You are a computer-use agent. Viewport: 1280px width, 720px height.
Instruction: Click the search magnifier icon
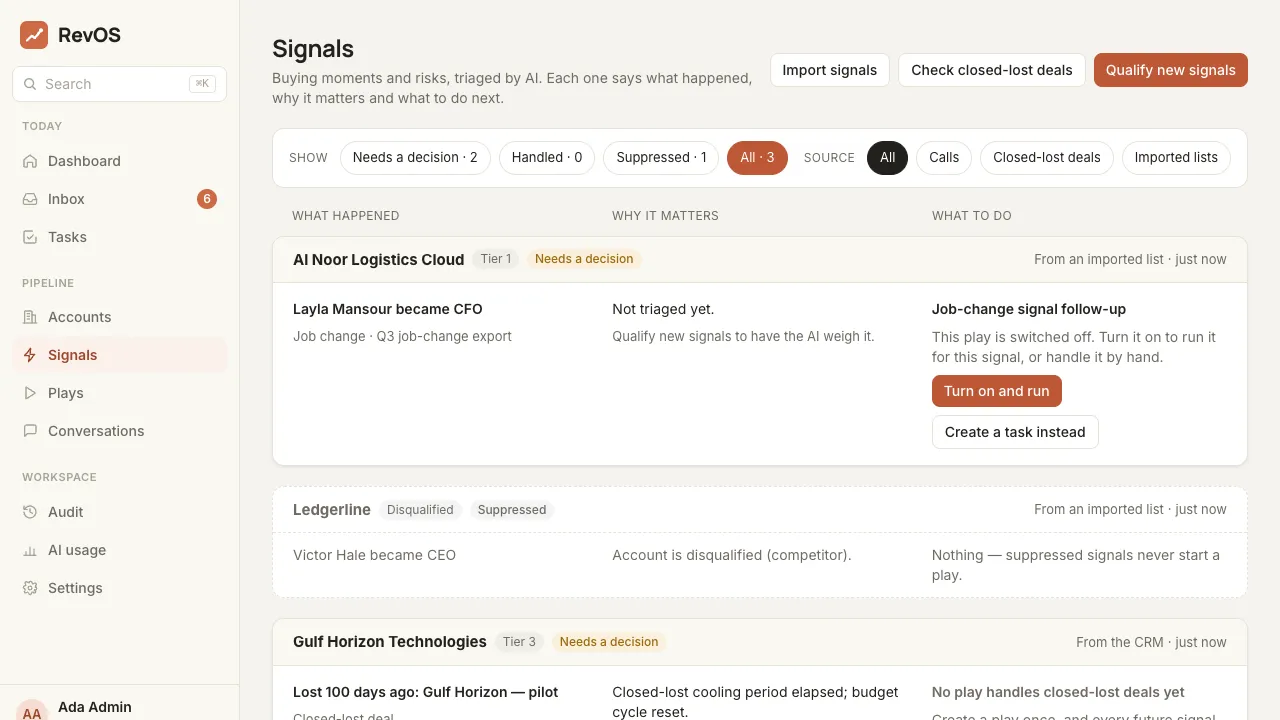pos(30,84)
